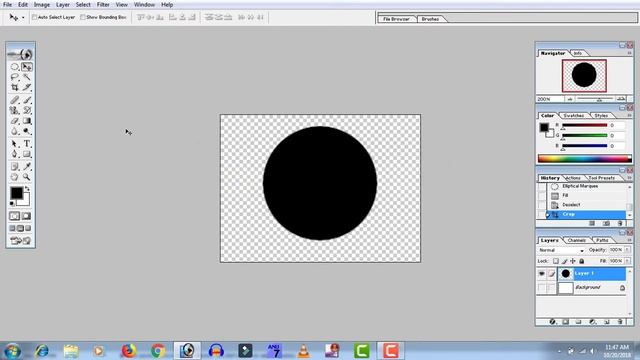Switch to Standard Mode editing

tap(15, 216)
